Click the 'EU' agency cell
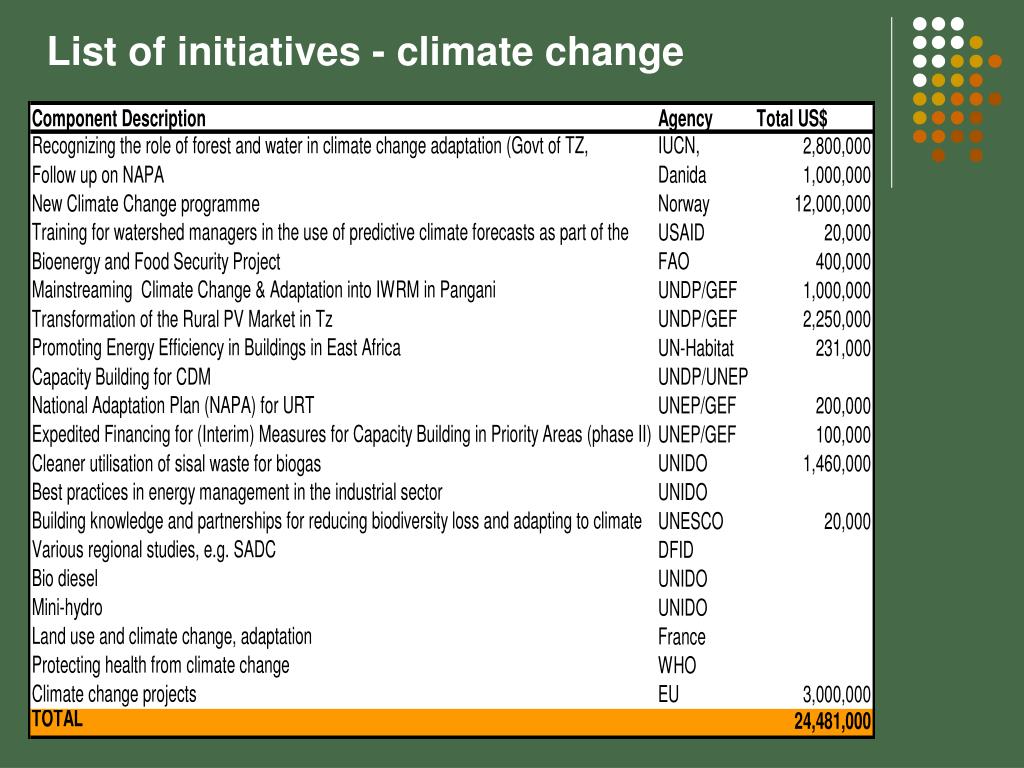Viewport: 1024px width, 768px height. tap(668, 694)
